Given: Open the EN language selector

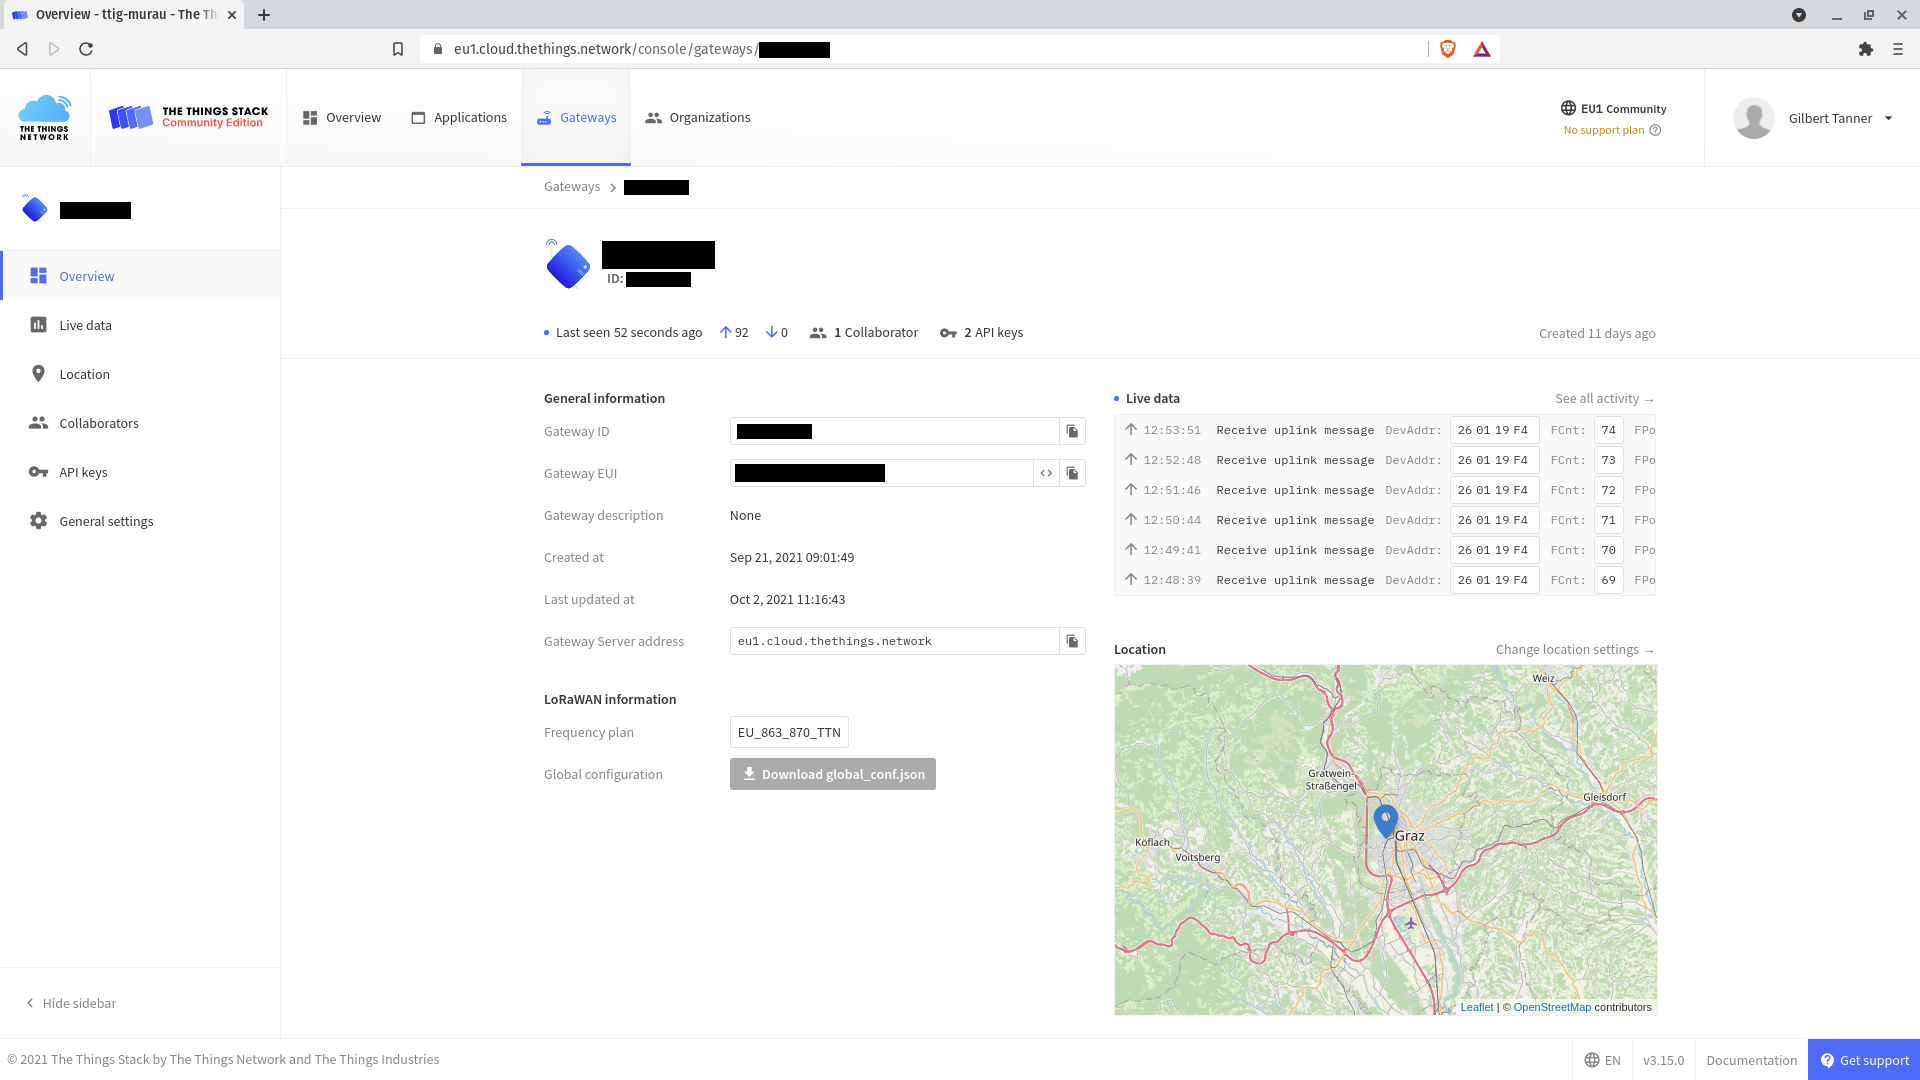Looking at the screenshot, I should pos(1602,1060).
